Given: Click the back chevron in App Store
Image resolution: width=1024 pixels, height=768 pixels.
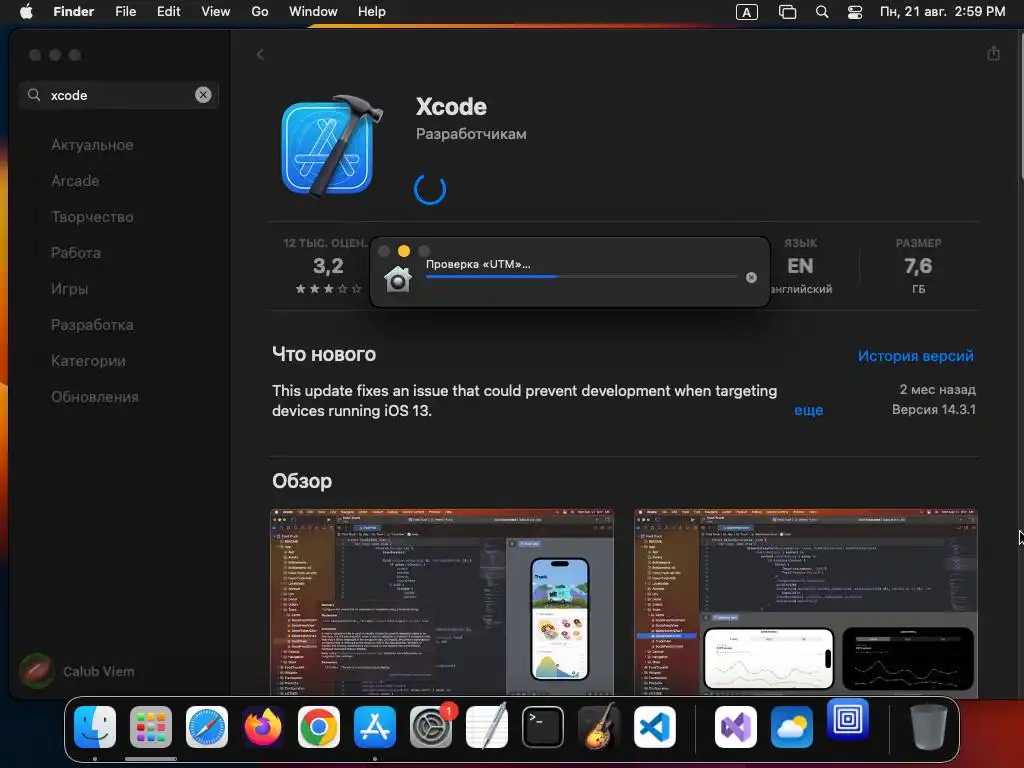Looking at the screenshot, I should pyautogui.click(x=260, y=55).
